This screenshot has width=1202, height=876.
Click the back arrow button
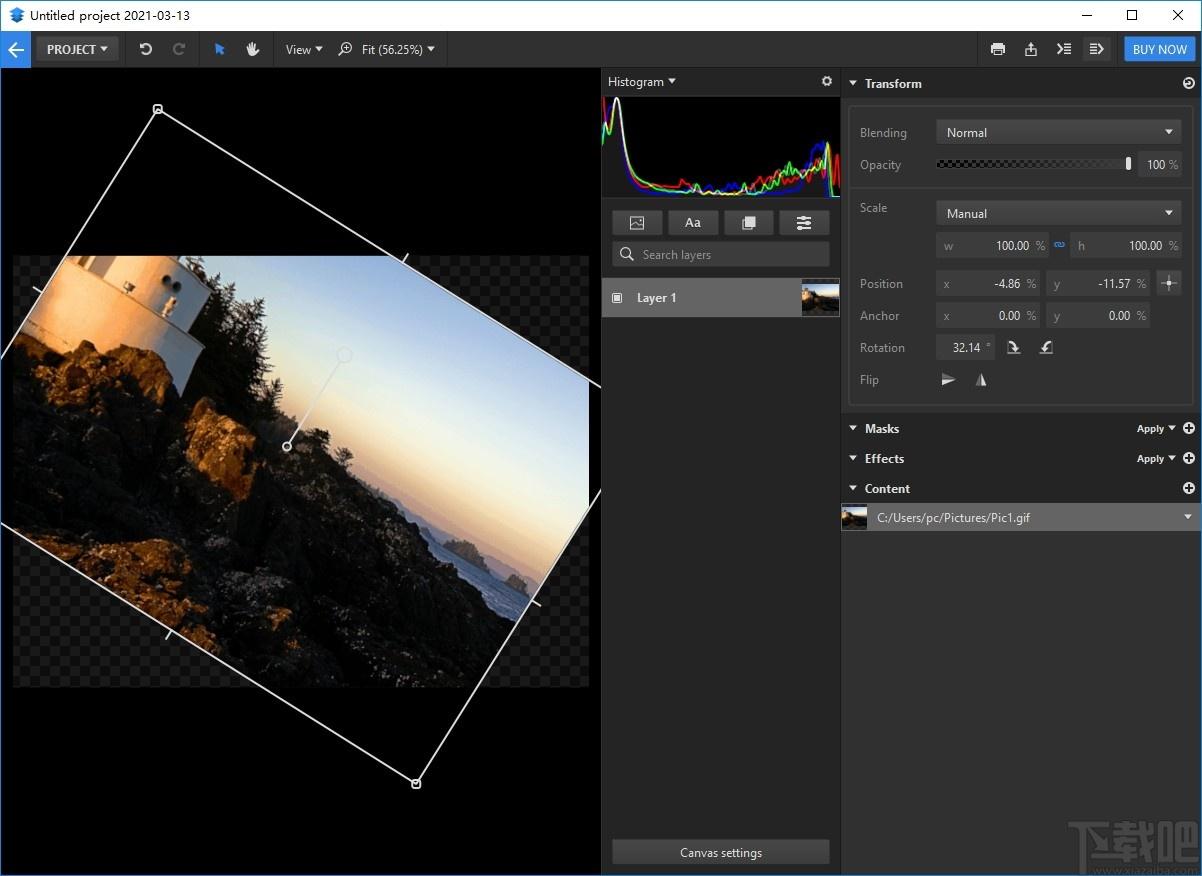pos(16,49)
